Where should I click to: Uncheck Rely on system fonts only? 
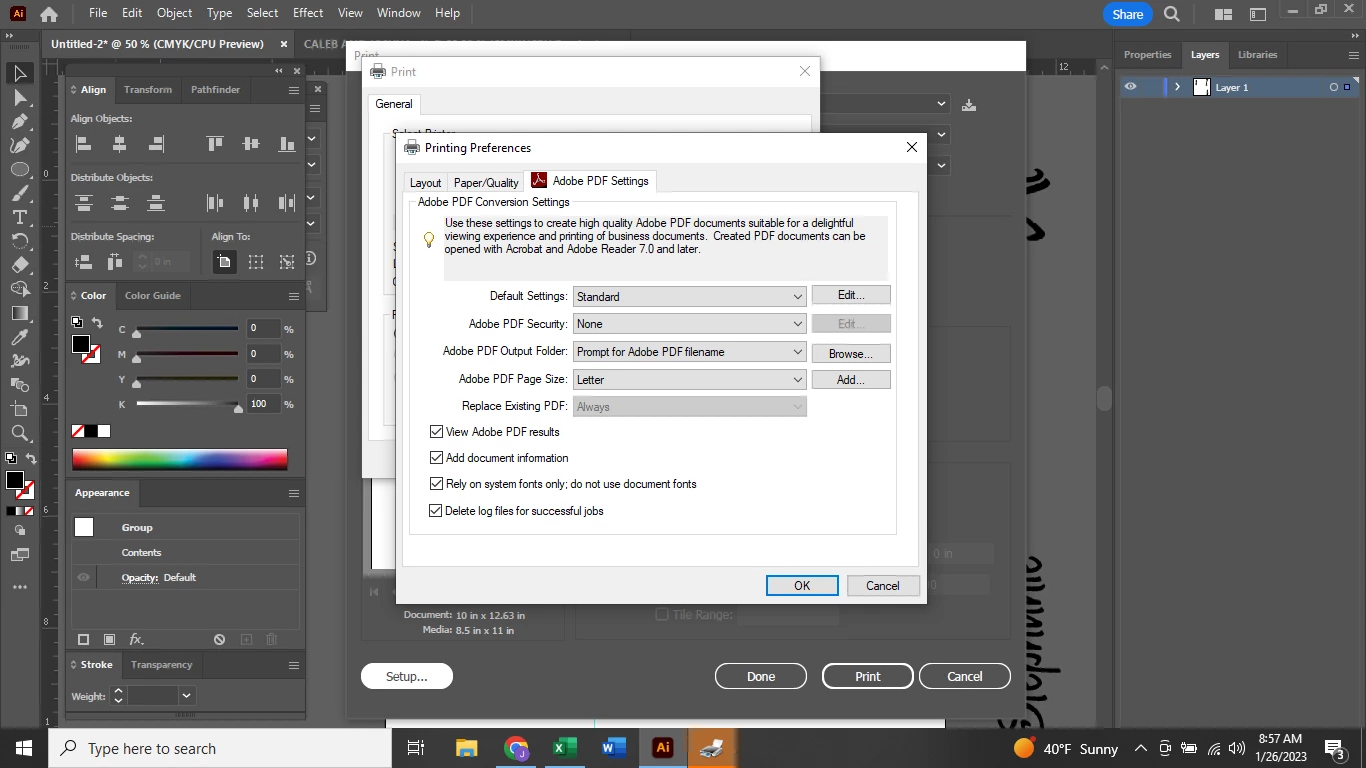point(436,484)
